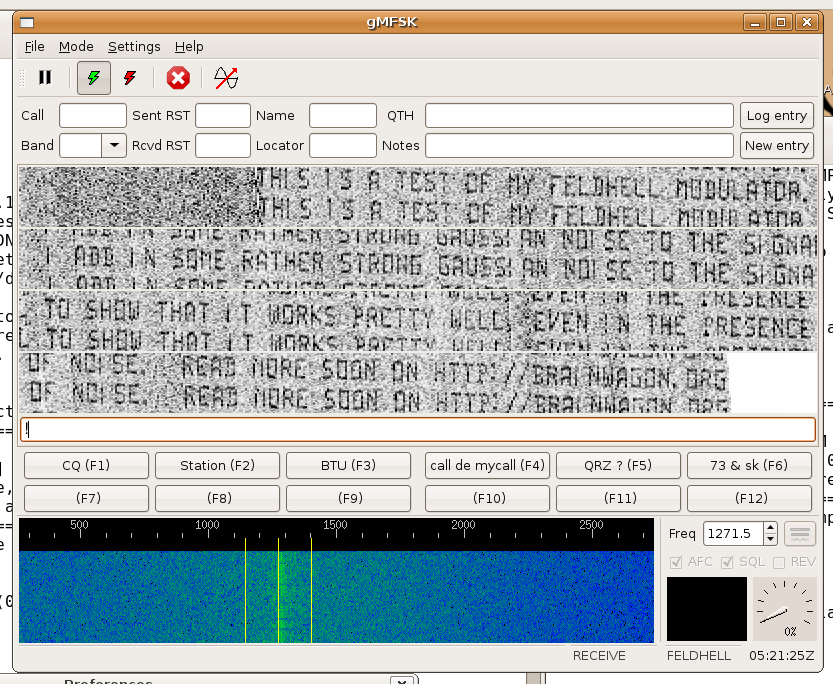Click the Sent RST input field
This screenshot has width=833, height=684.
coord(223,116)
